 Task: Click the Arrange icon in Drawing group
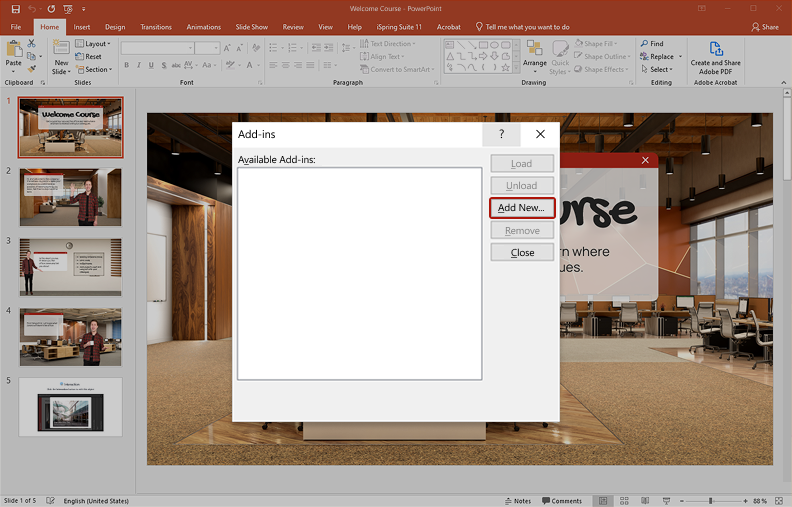pyautogui.click(x=535, y=50)
